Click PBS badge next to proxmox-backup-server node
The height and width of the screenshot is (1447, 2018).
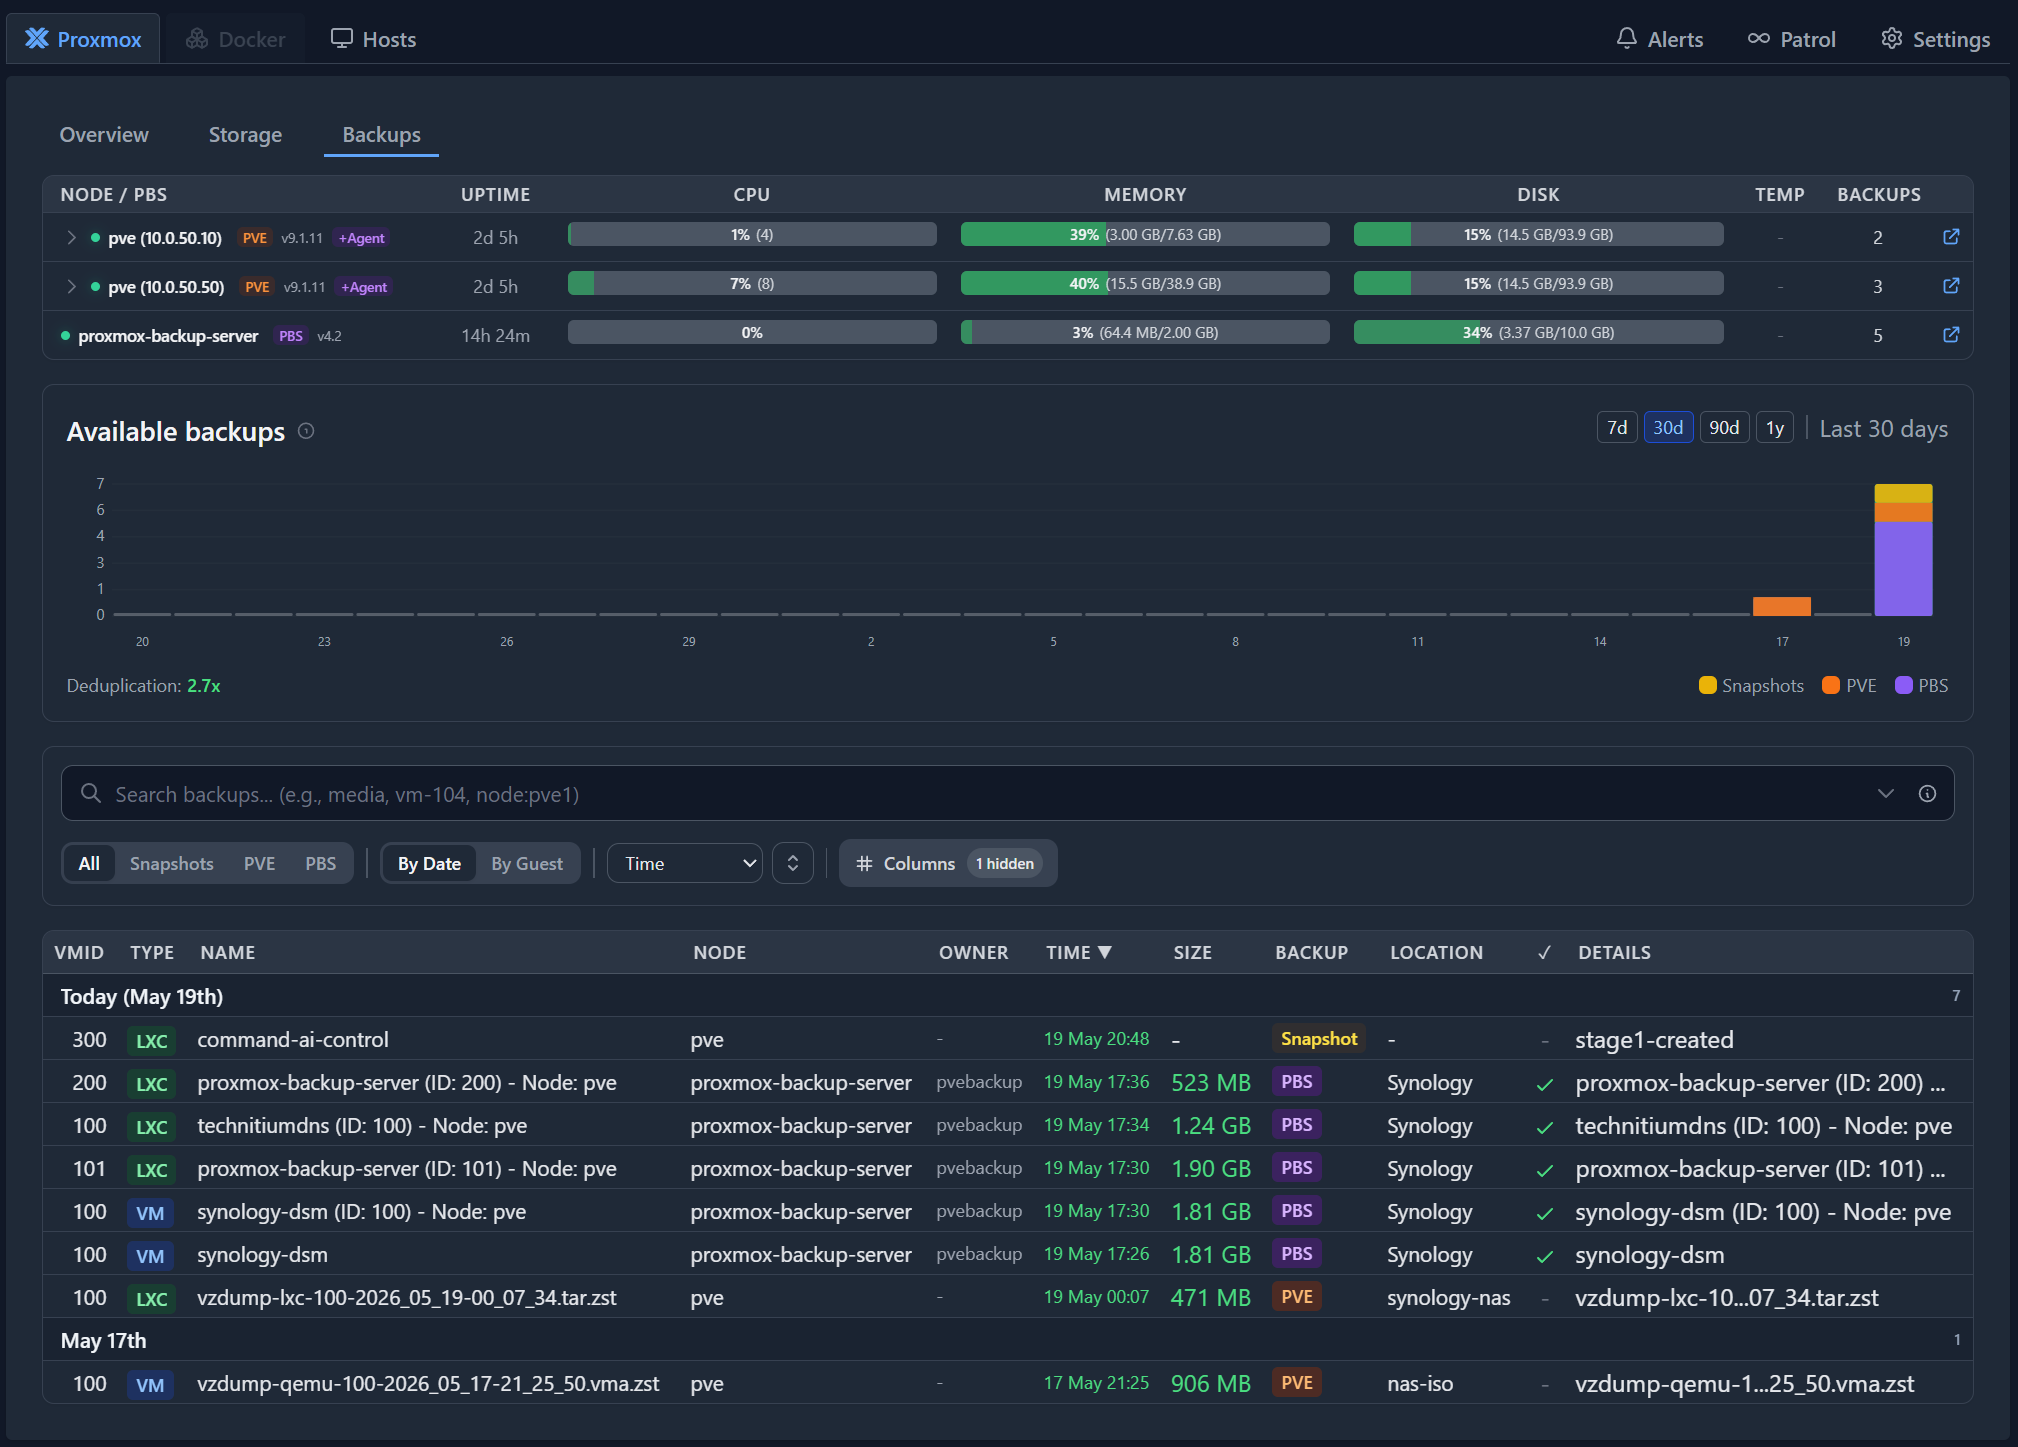pos(290,336)
